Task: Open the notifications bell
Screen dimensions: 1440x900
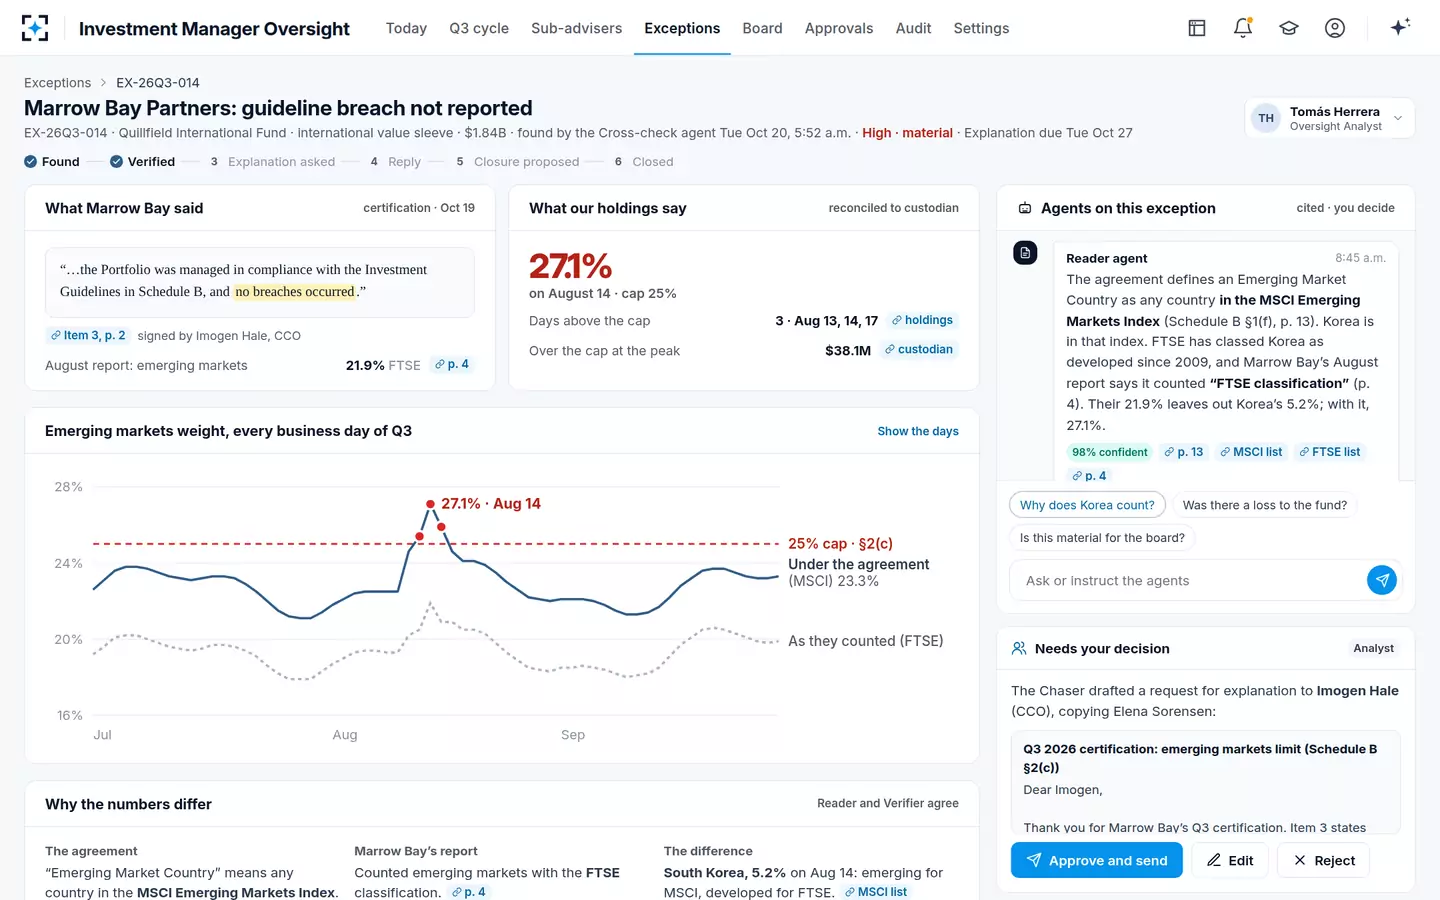Action: click(1243, 28)
